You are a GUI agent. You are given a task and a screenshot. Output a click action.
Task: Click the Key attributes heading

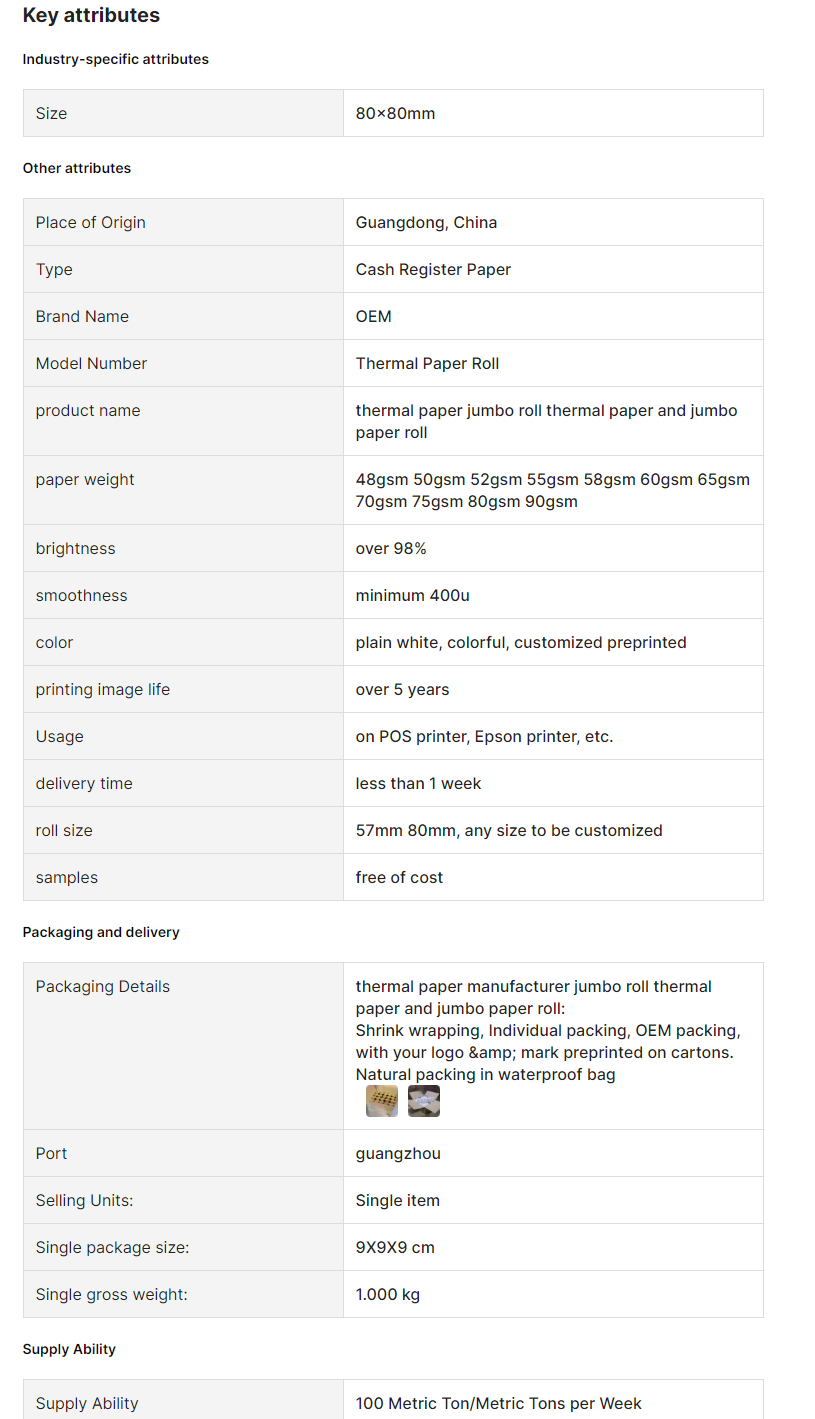click(91, 15)
